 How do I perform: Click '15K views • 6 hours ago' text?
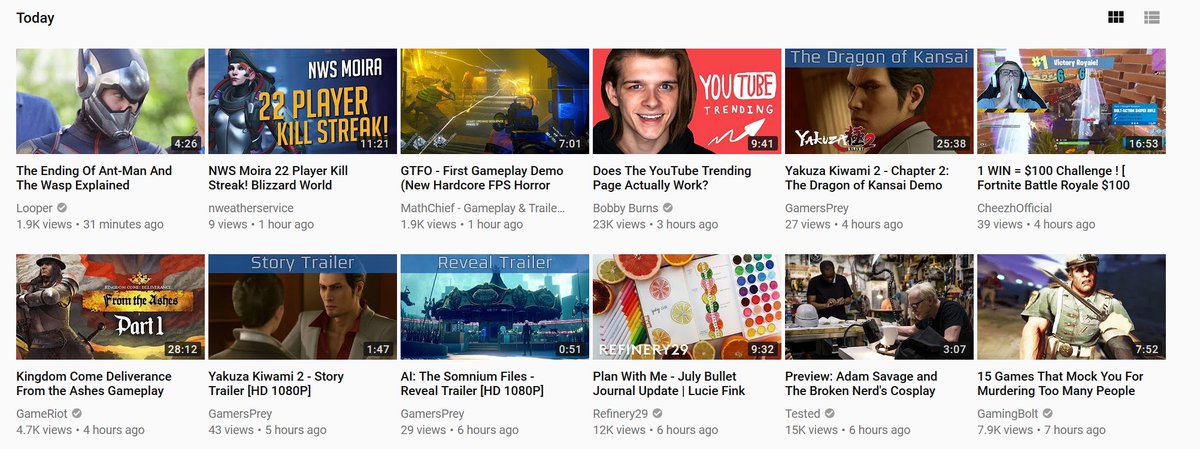848,431
